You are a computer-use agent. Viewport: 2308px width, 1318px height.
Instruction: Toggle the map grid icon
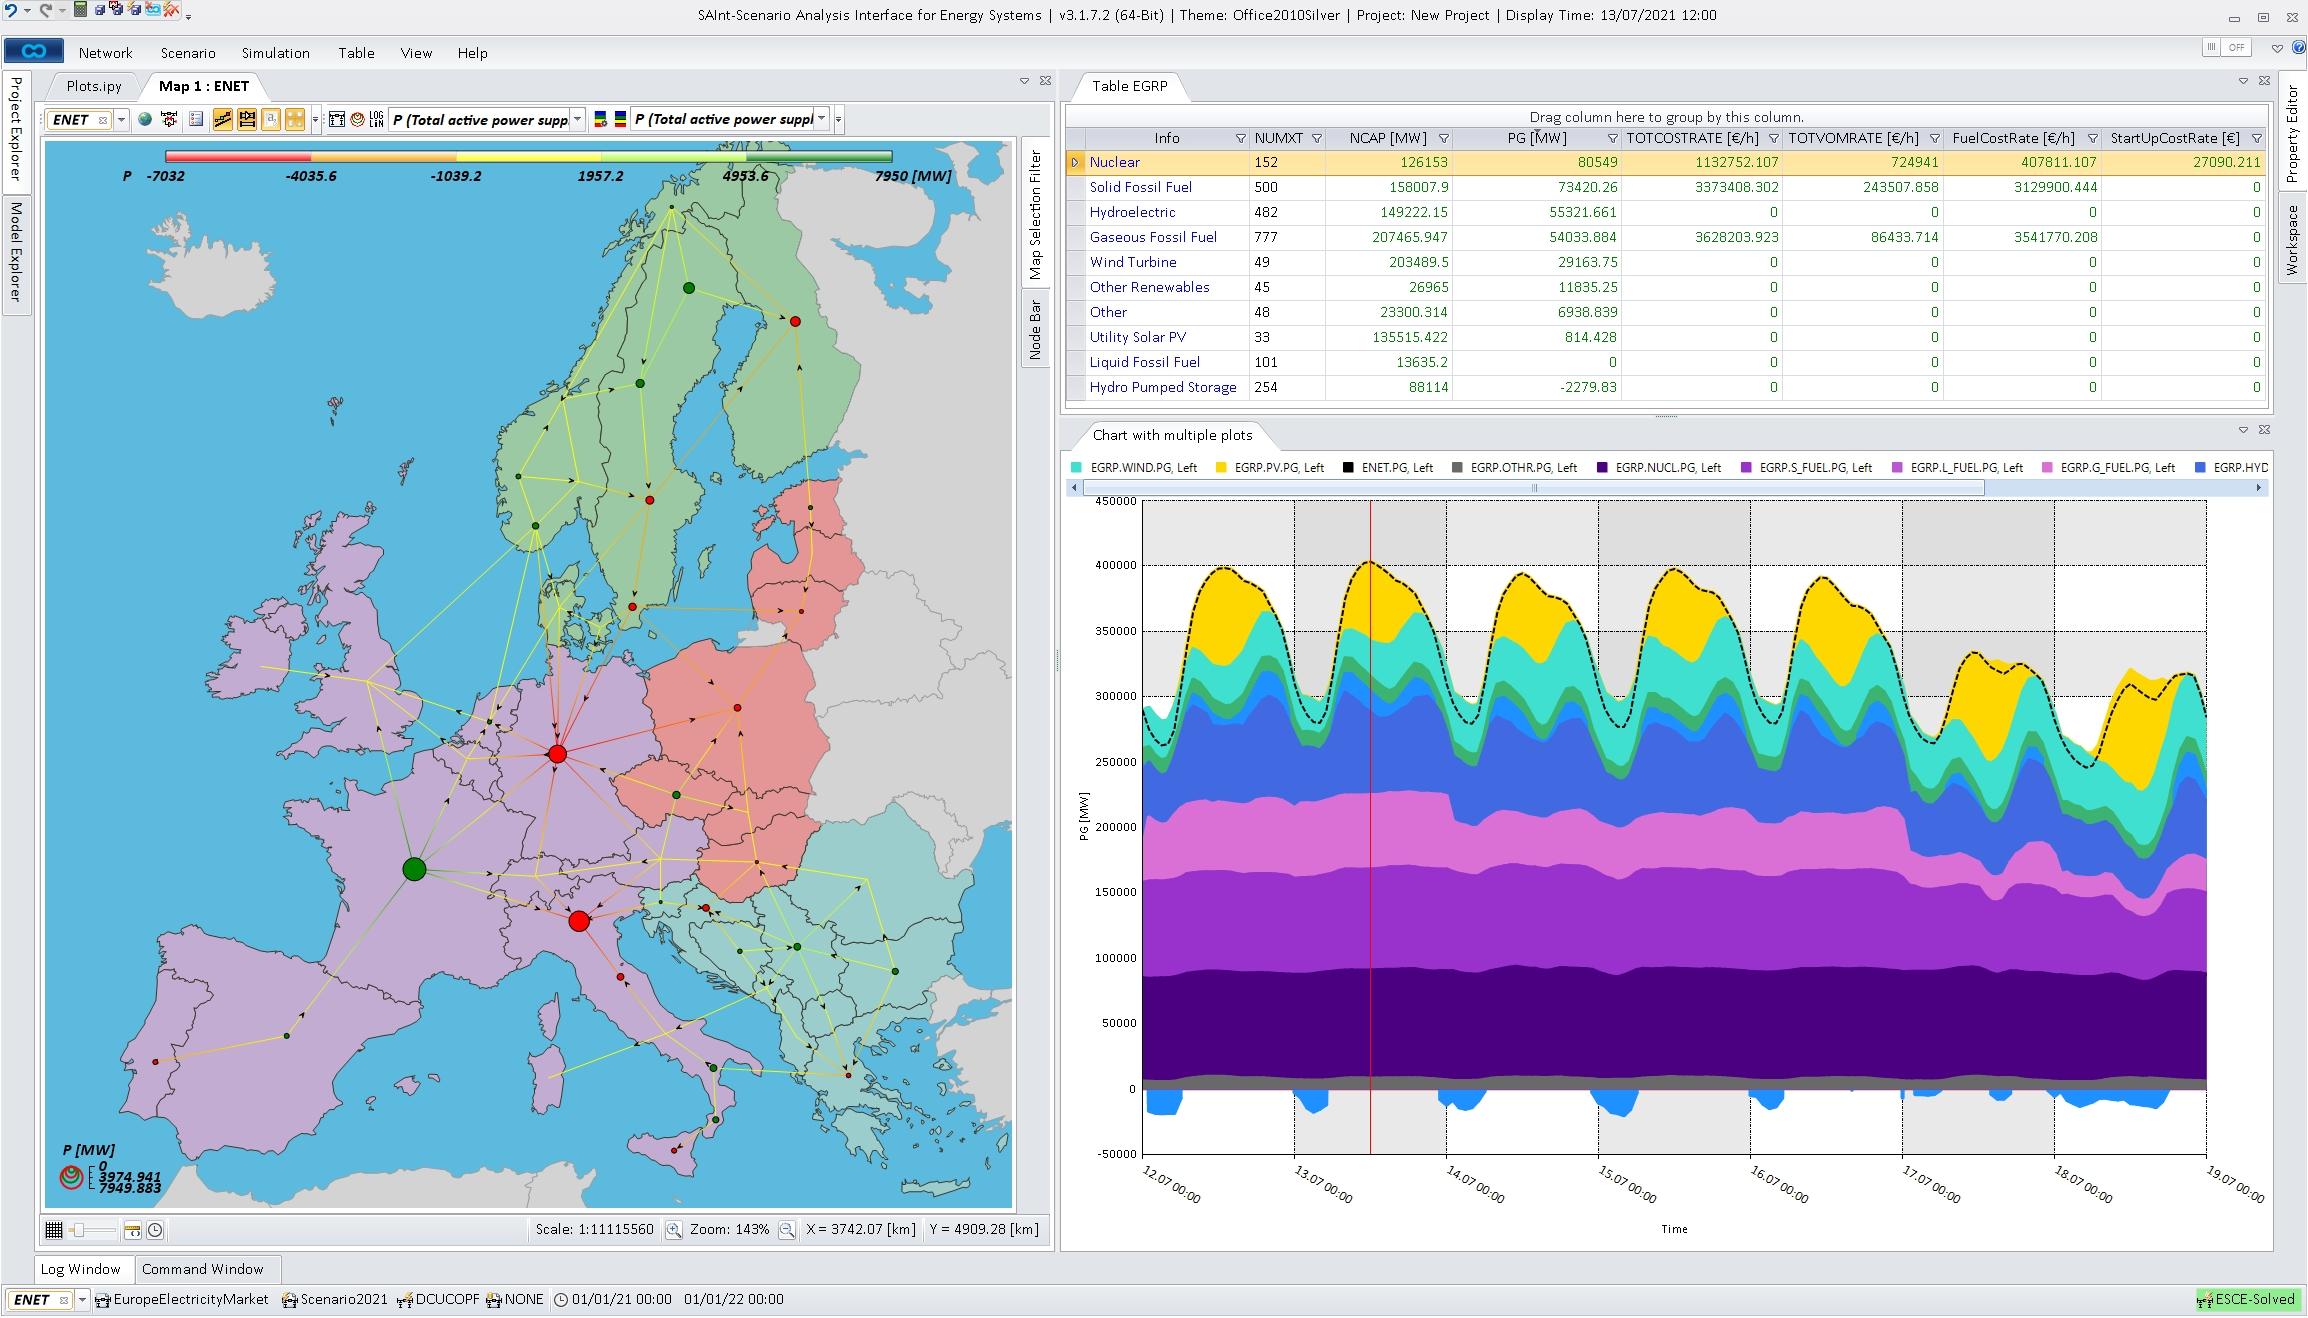(x=54, y=1231)
